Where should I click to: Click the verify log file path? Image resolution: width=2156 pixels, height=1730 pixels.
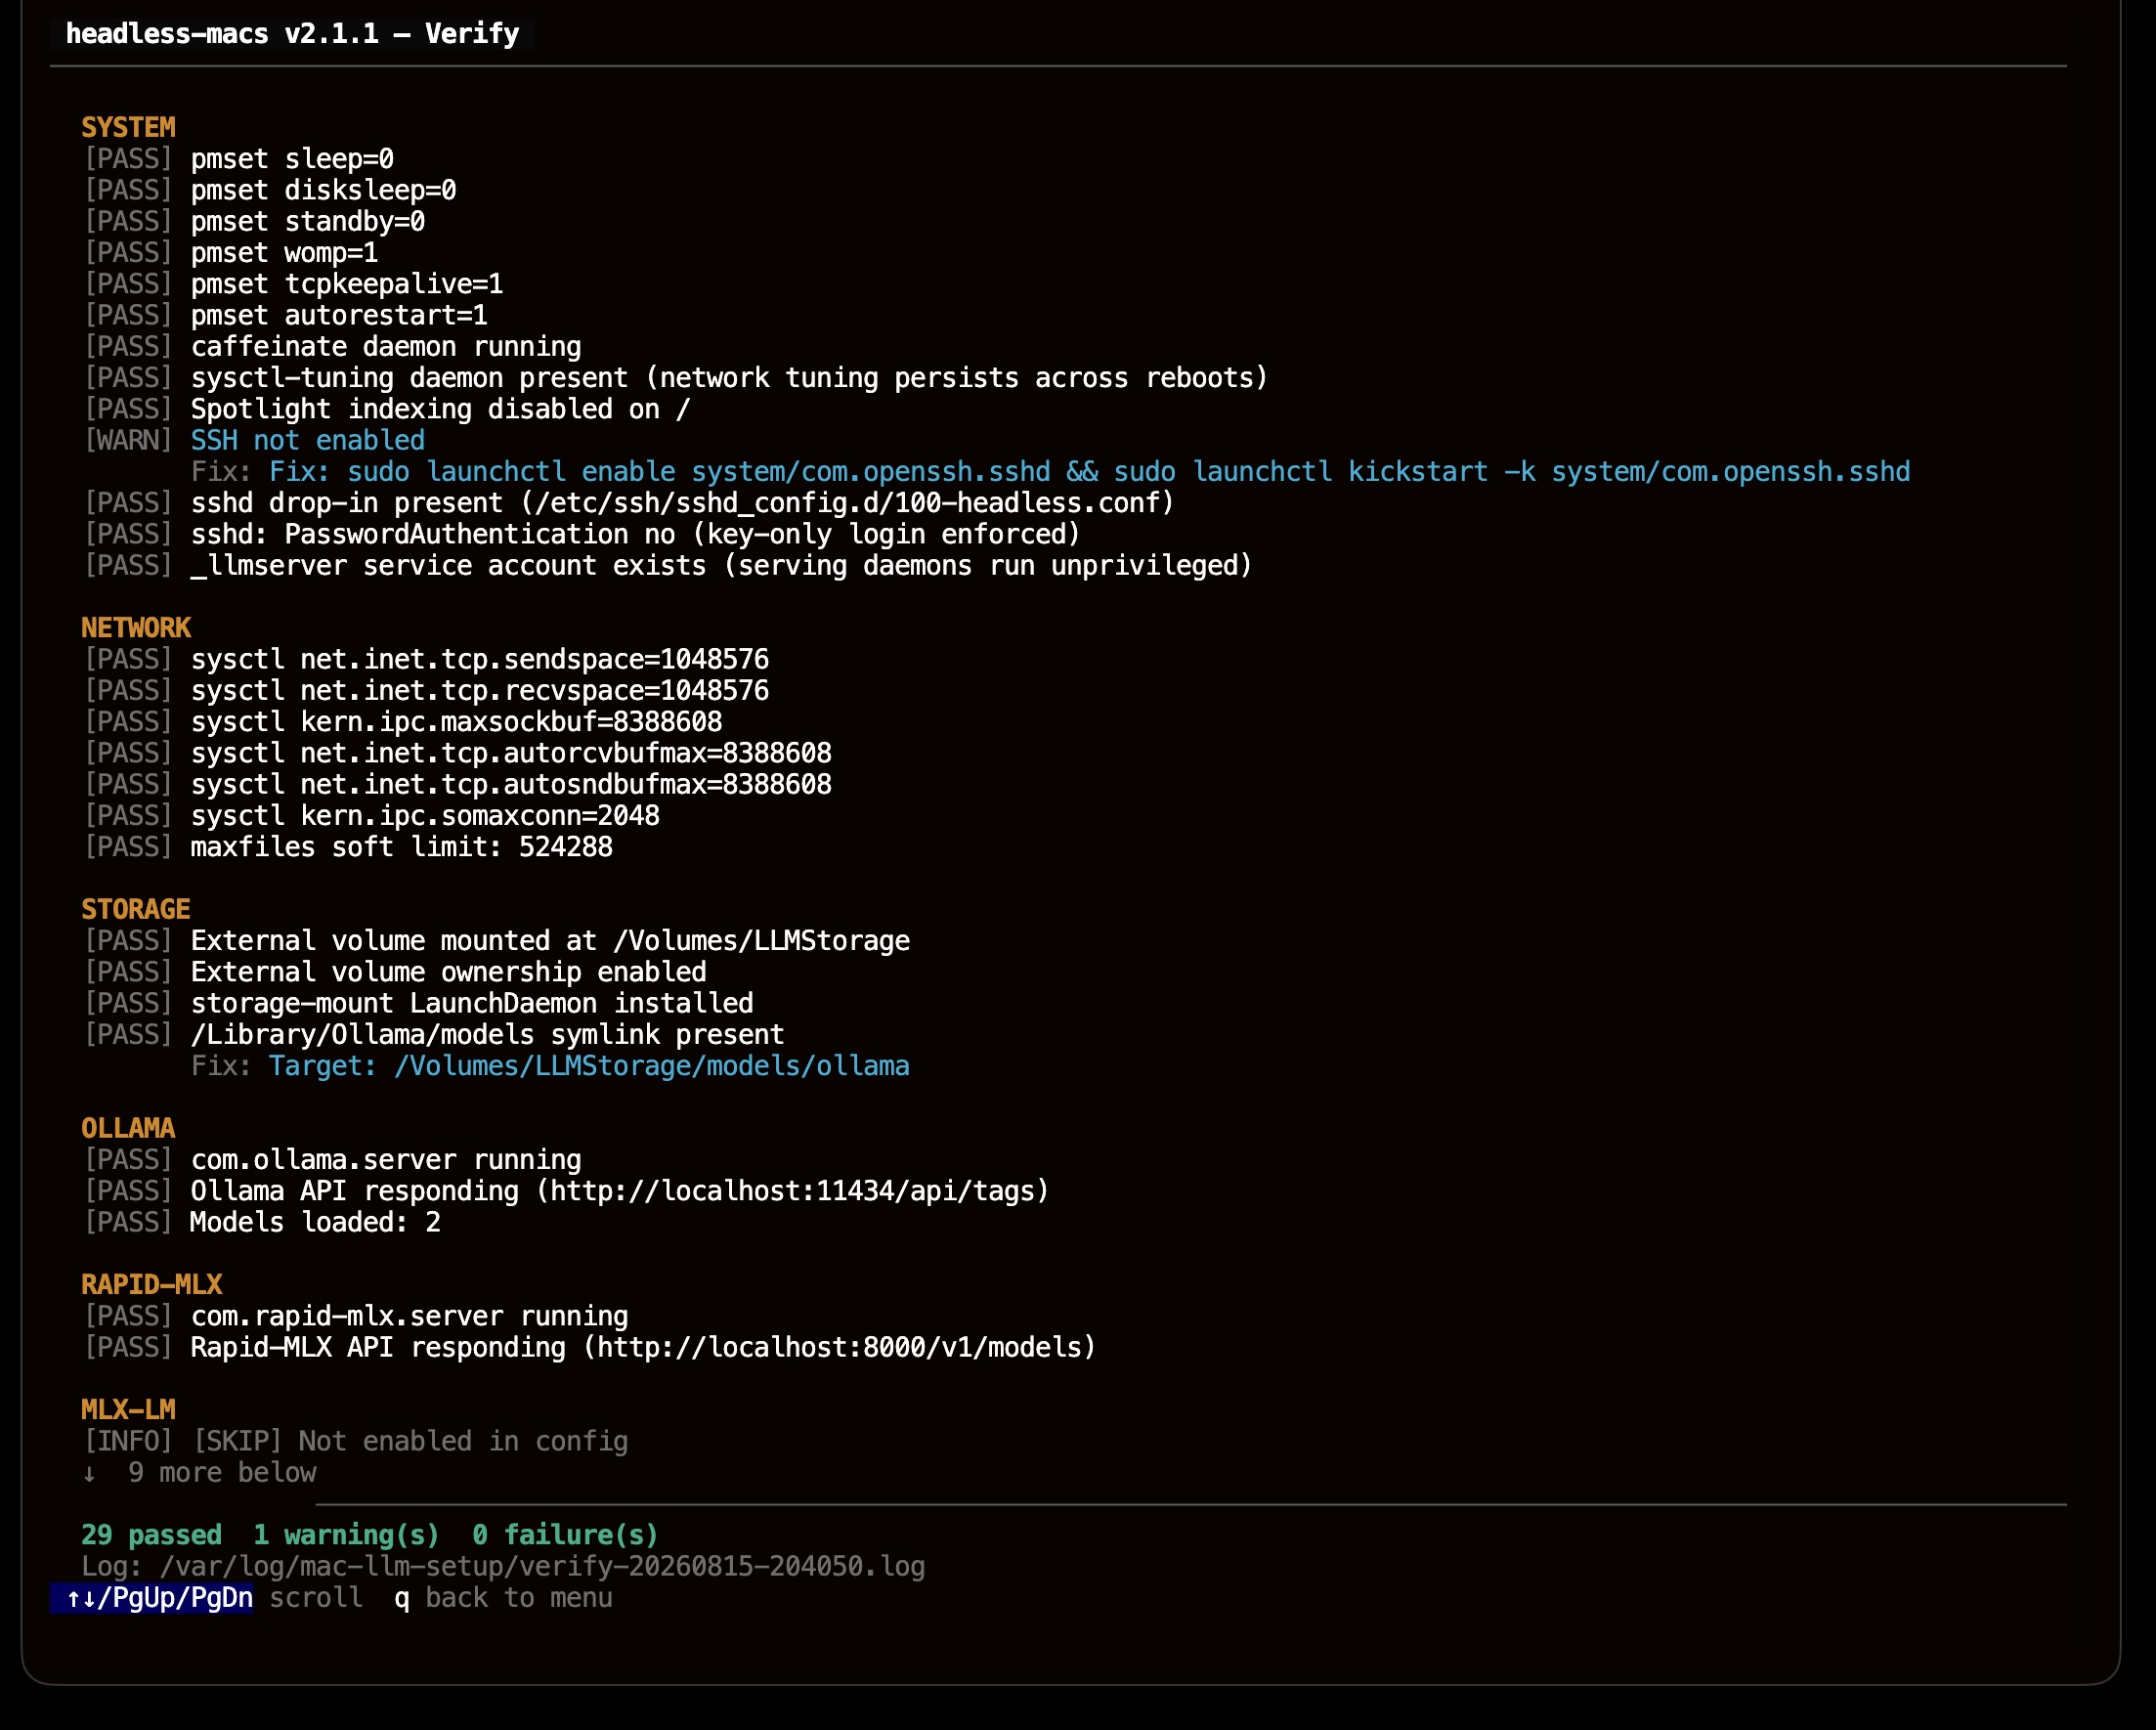point(542,1567)
